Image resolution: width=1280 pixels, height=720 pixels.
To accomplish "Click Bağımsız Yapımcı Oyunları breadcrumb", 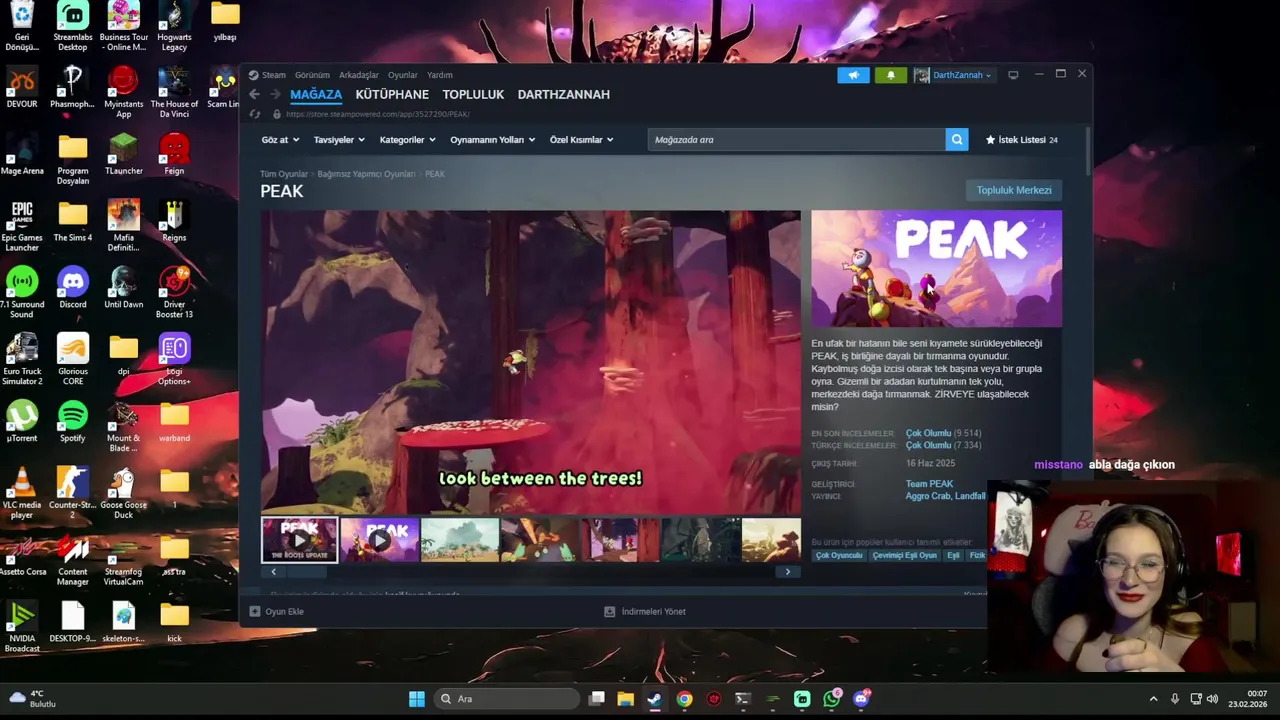I will click(x=366, y=174).
